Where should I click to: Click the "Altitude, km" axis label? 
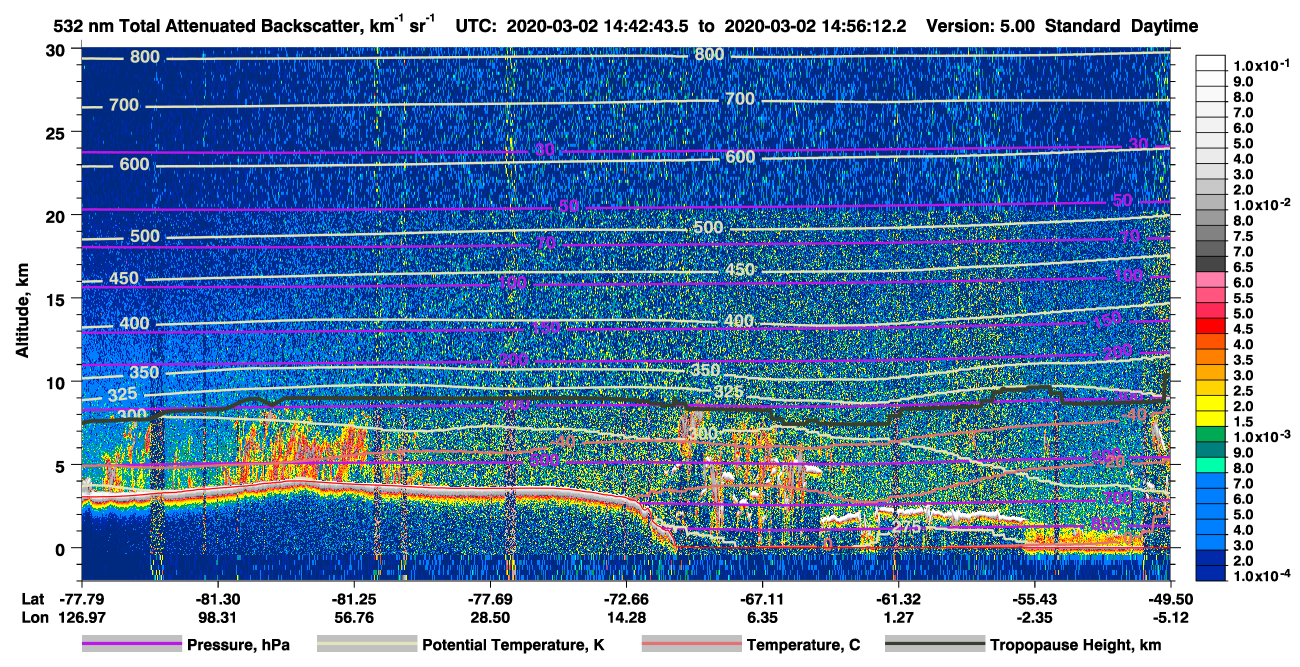(22, 313)
